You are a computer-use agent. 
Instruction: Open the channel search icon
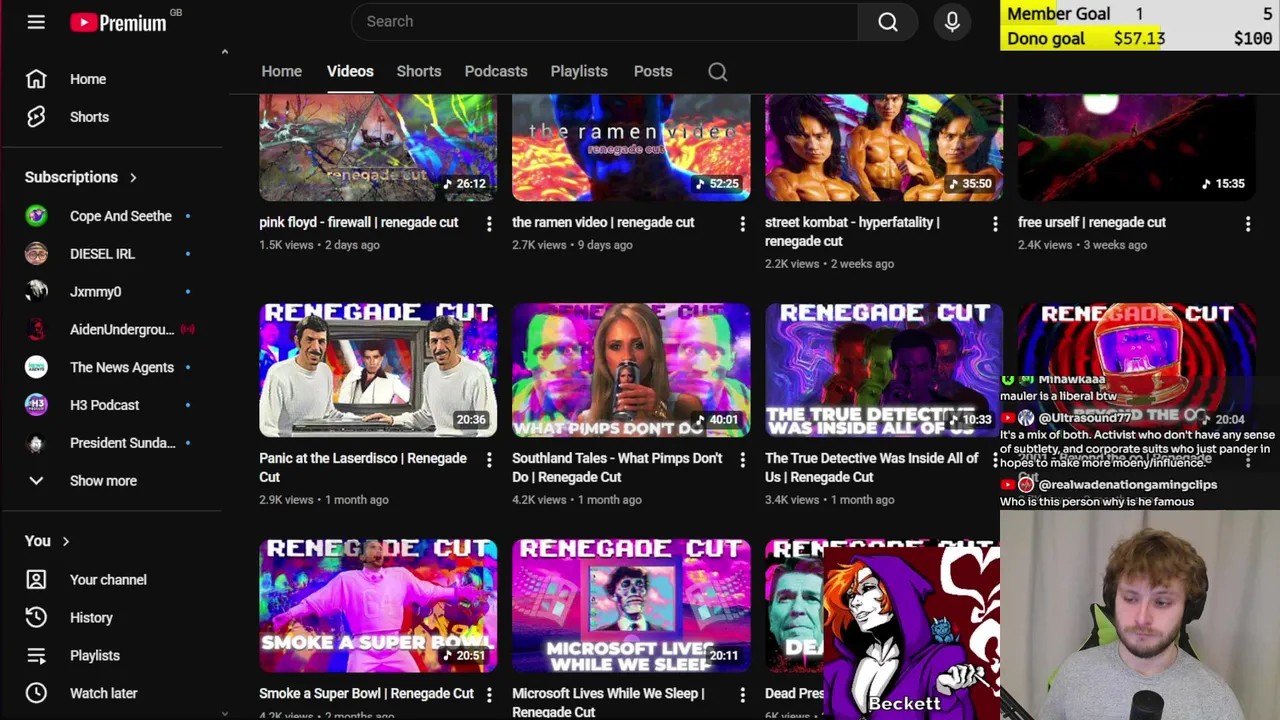point(718,72)
